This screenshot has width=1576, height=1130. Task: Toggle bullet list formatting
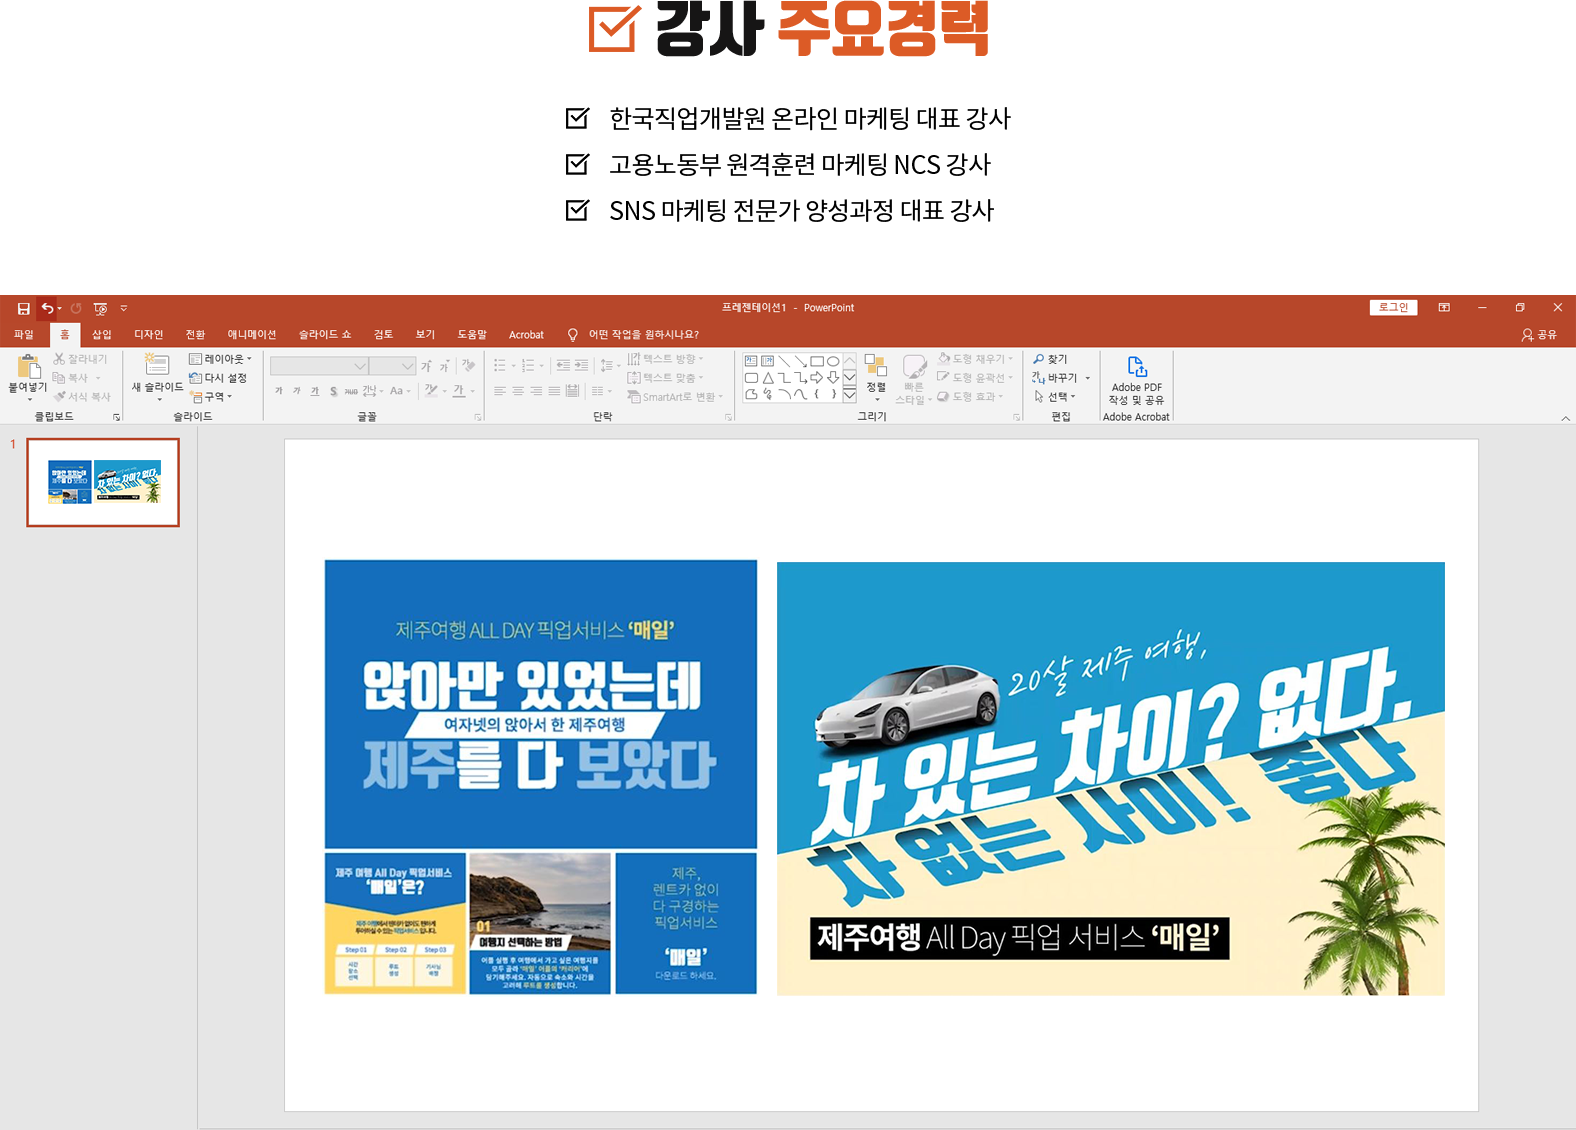click(500, 366)
